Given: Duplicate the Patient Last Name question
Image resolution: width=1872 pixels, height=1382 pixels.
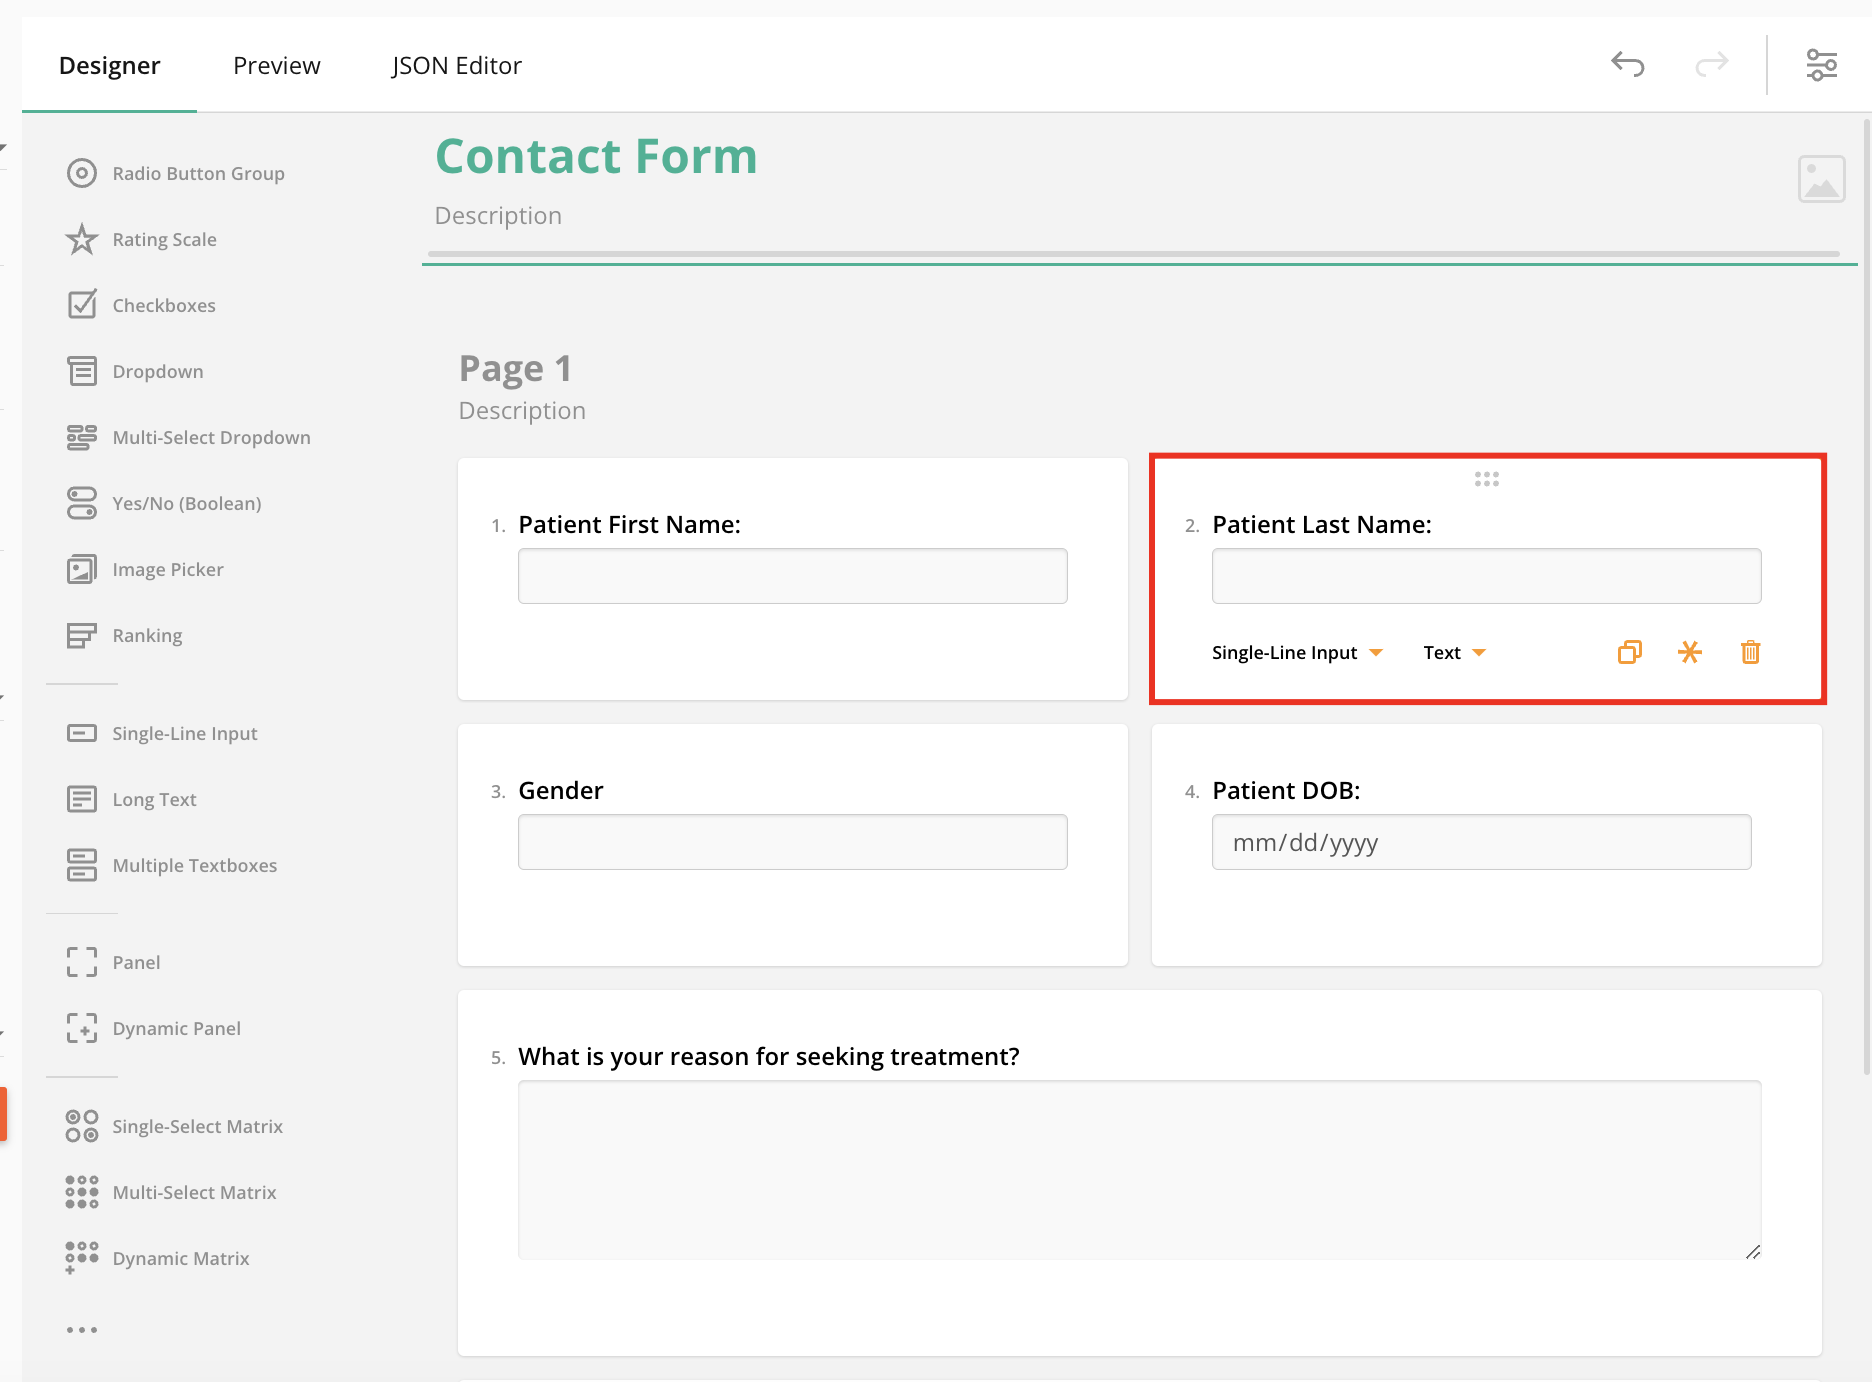Looking at the screenshot, I should tap(1629, 652).
